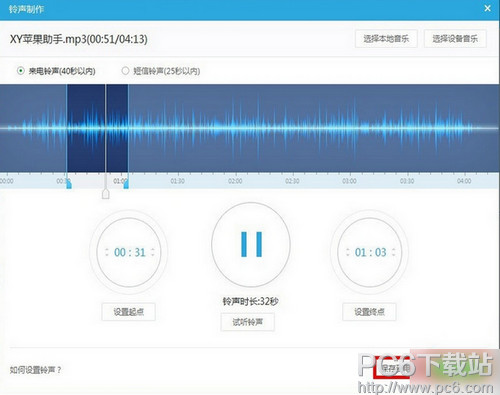Click the blue start-point handle on timeline
Image resolution: width=500 pixels, height=395 pixels.
pyautogui.click(x=69, y=184)
